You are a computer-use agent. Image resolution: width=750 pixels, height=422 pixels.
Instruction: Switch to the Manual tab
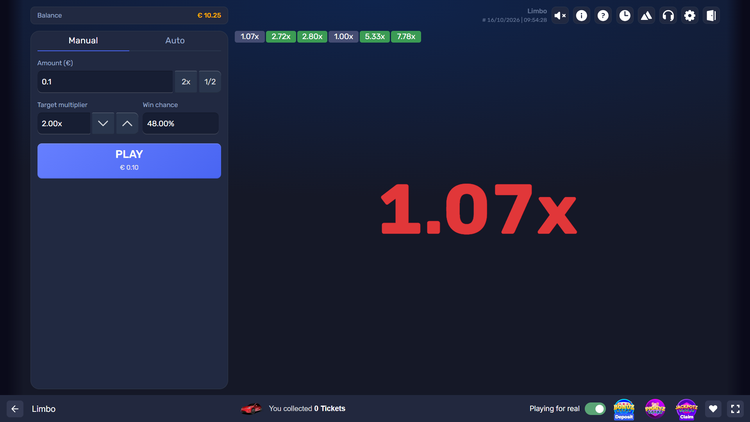pyautogui.click(x=83, y=41)
